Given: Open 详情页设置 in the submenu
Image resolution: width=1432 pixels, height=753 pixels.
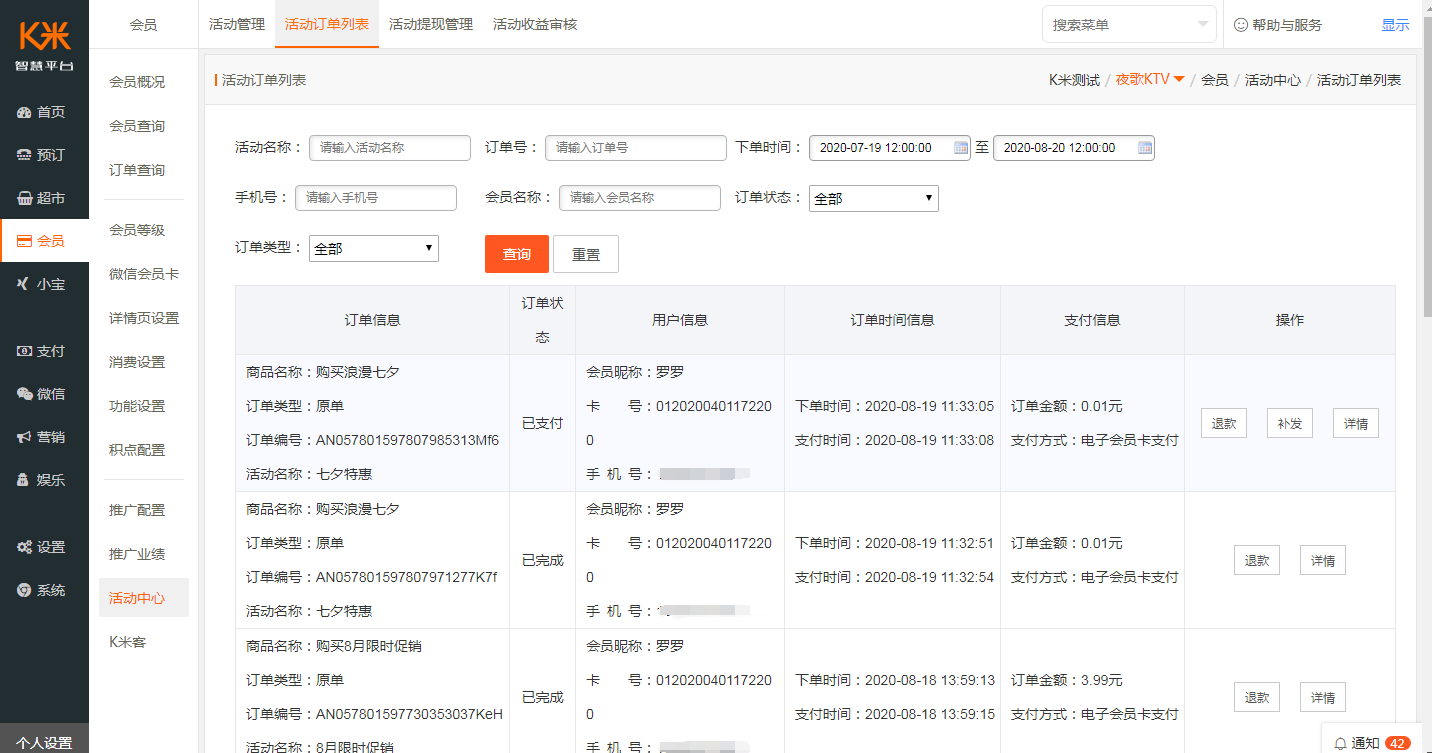Looking at the screenshot, I should click(144, 318).
